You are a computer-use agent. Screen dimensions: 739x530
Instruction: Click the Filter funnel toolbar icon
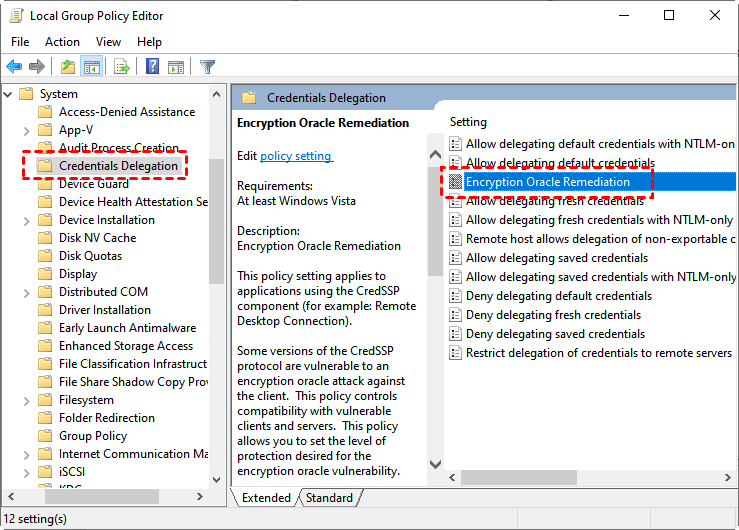tap(207, 67)
